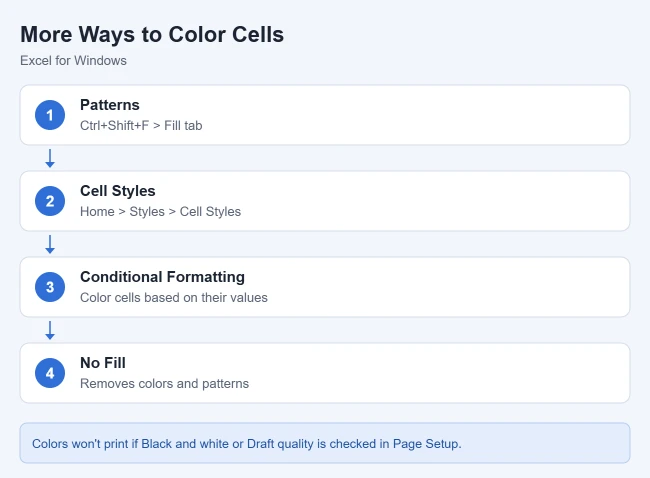
Task: Click the "Excel for Windows" subtitle
Action: (x=73, y=61)
